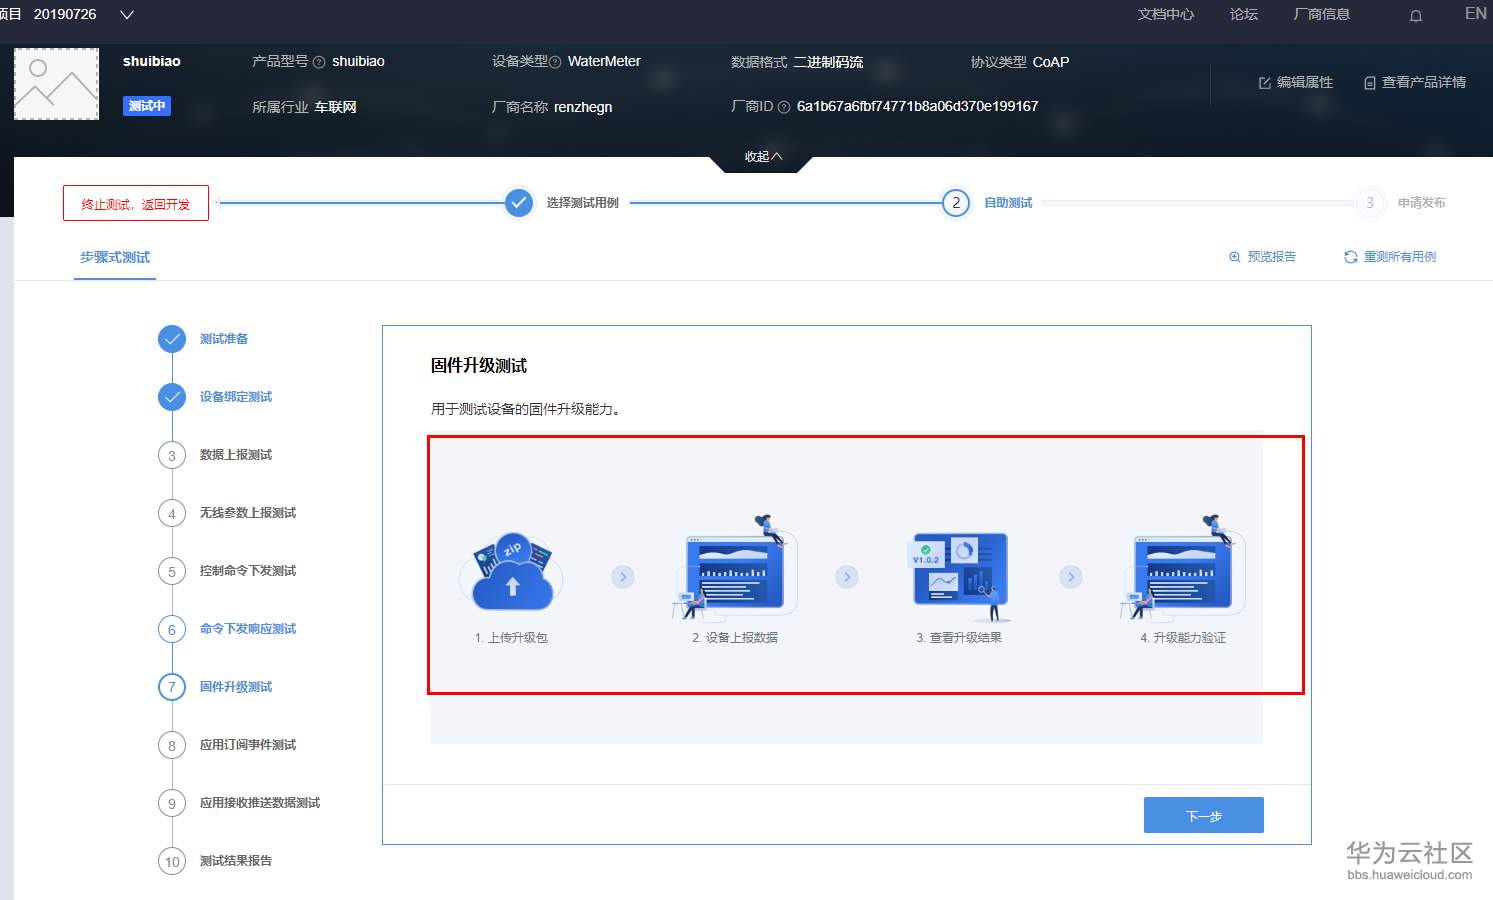This screenshot has width=1493, height=900.
Task: Click the 厂商ID value 6a1b67a6fbf74771b8a06d370e199167
Action: coord(917,106)
